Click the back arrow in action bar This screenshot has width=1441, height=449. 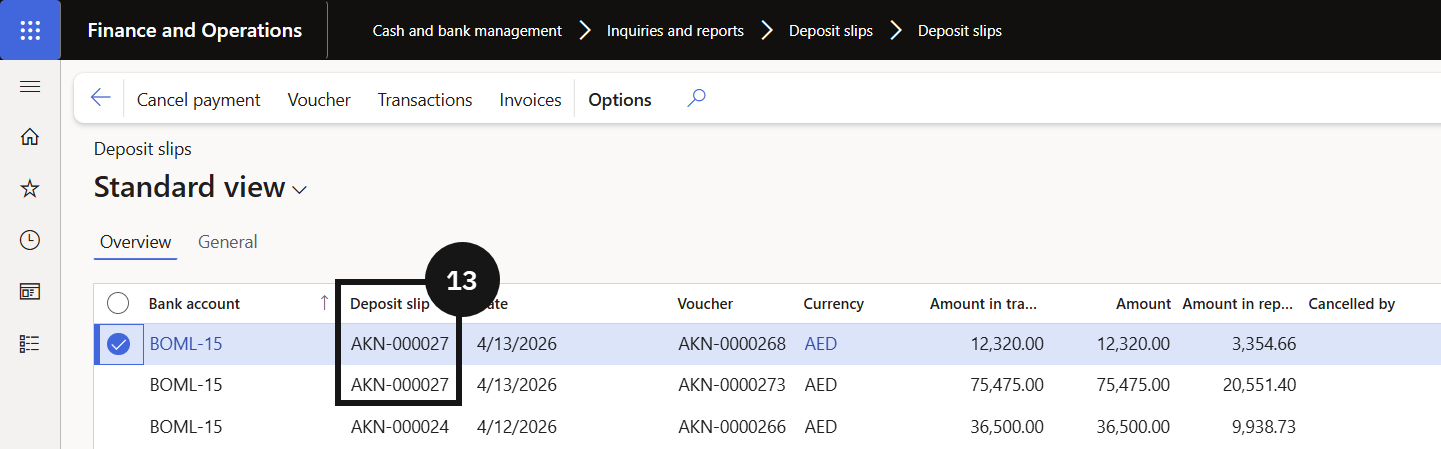tap(100, 98)
